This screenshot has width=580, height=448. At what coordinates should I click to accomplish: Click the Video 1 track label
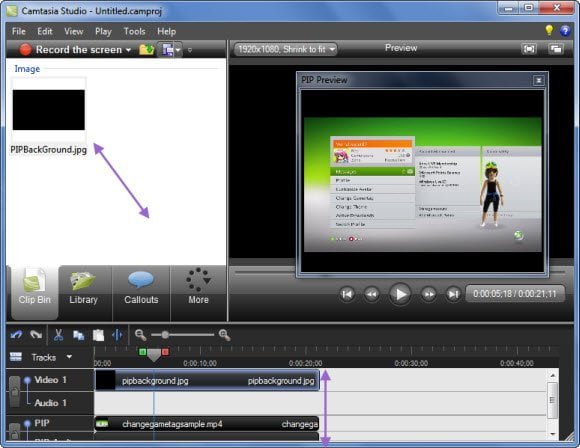(50, 380)
